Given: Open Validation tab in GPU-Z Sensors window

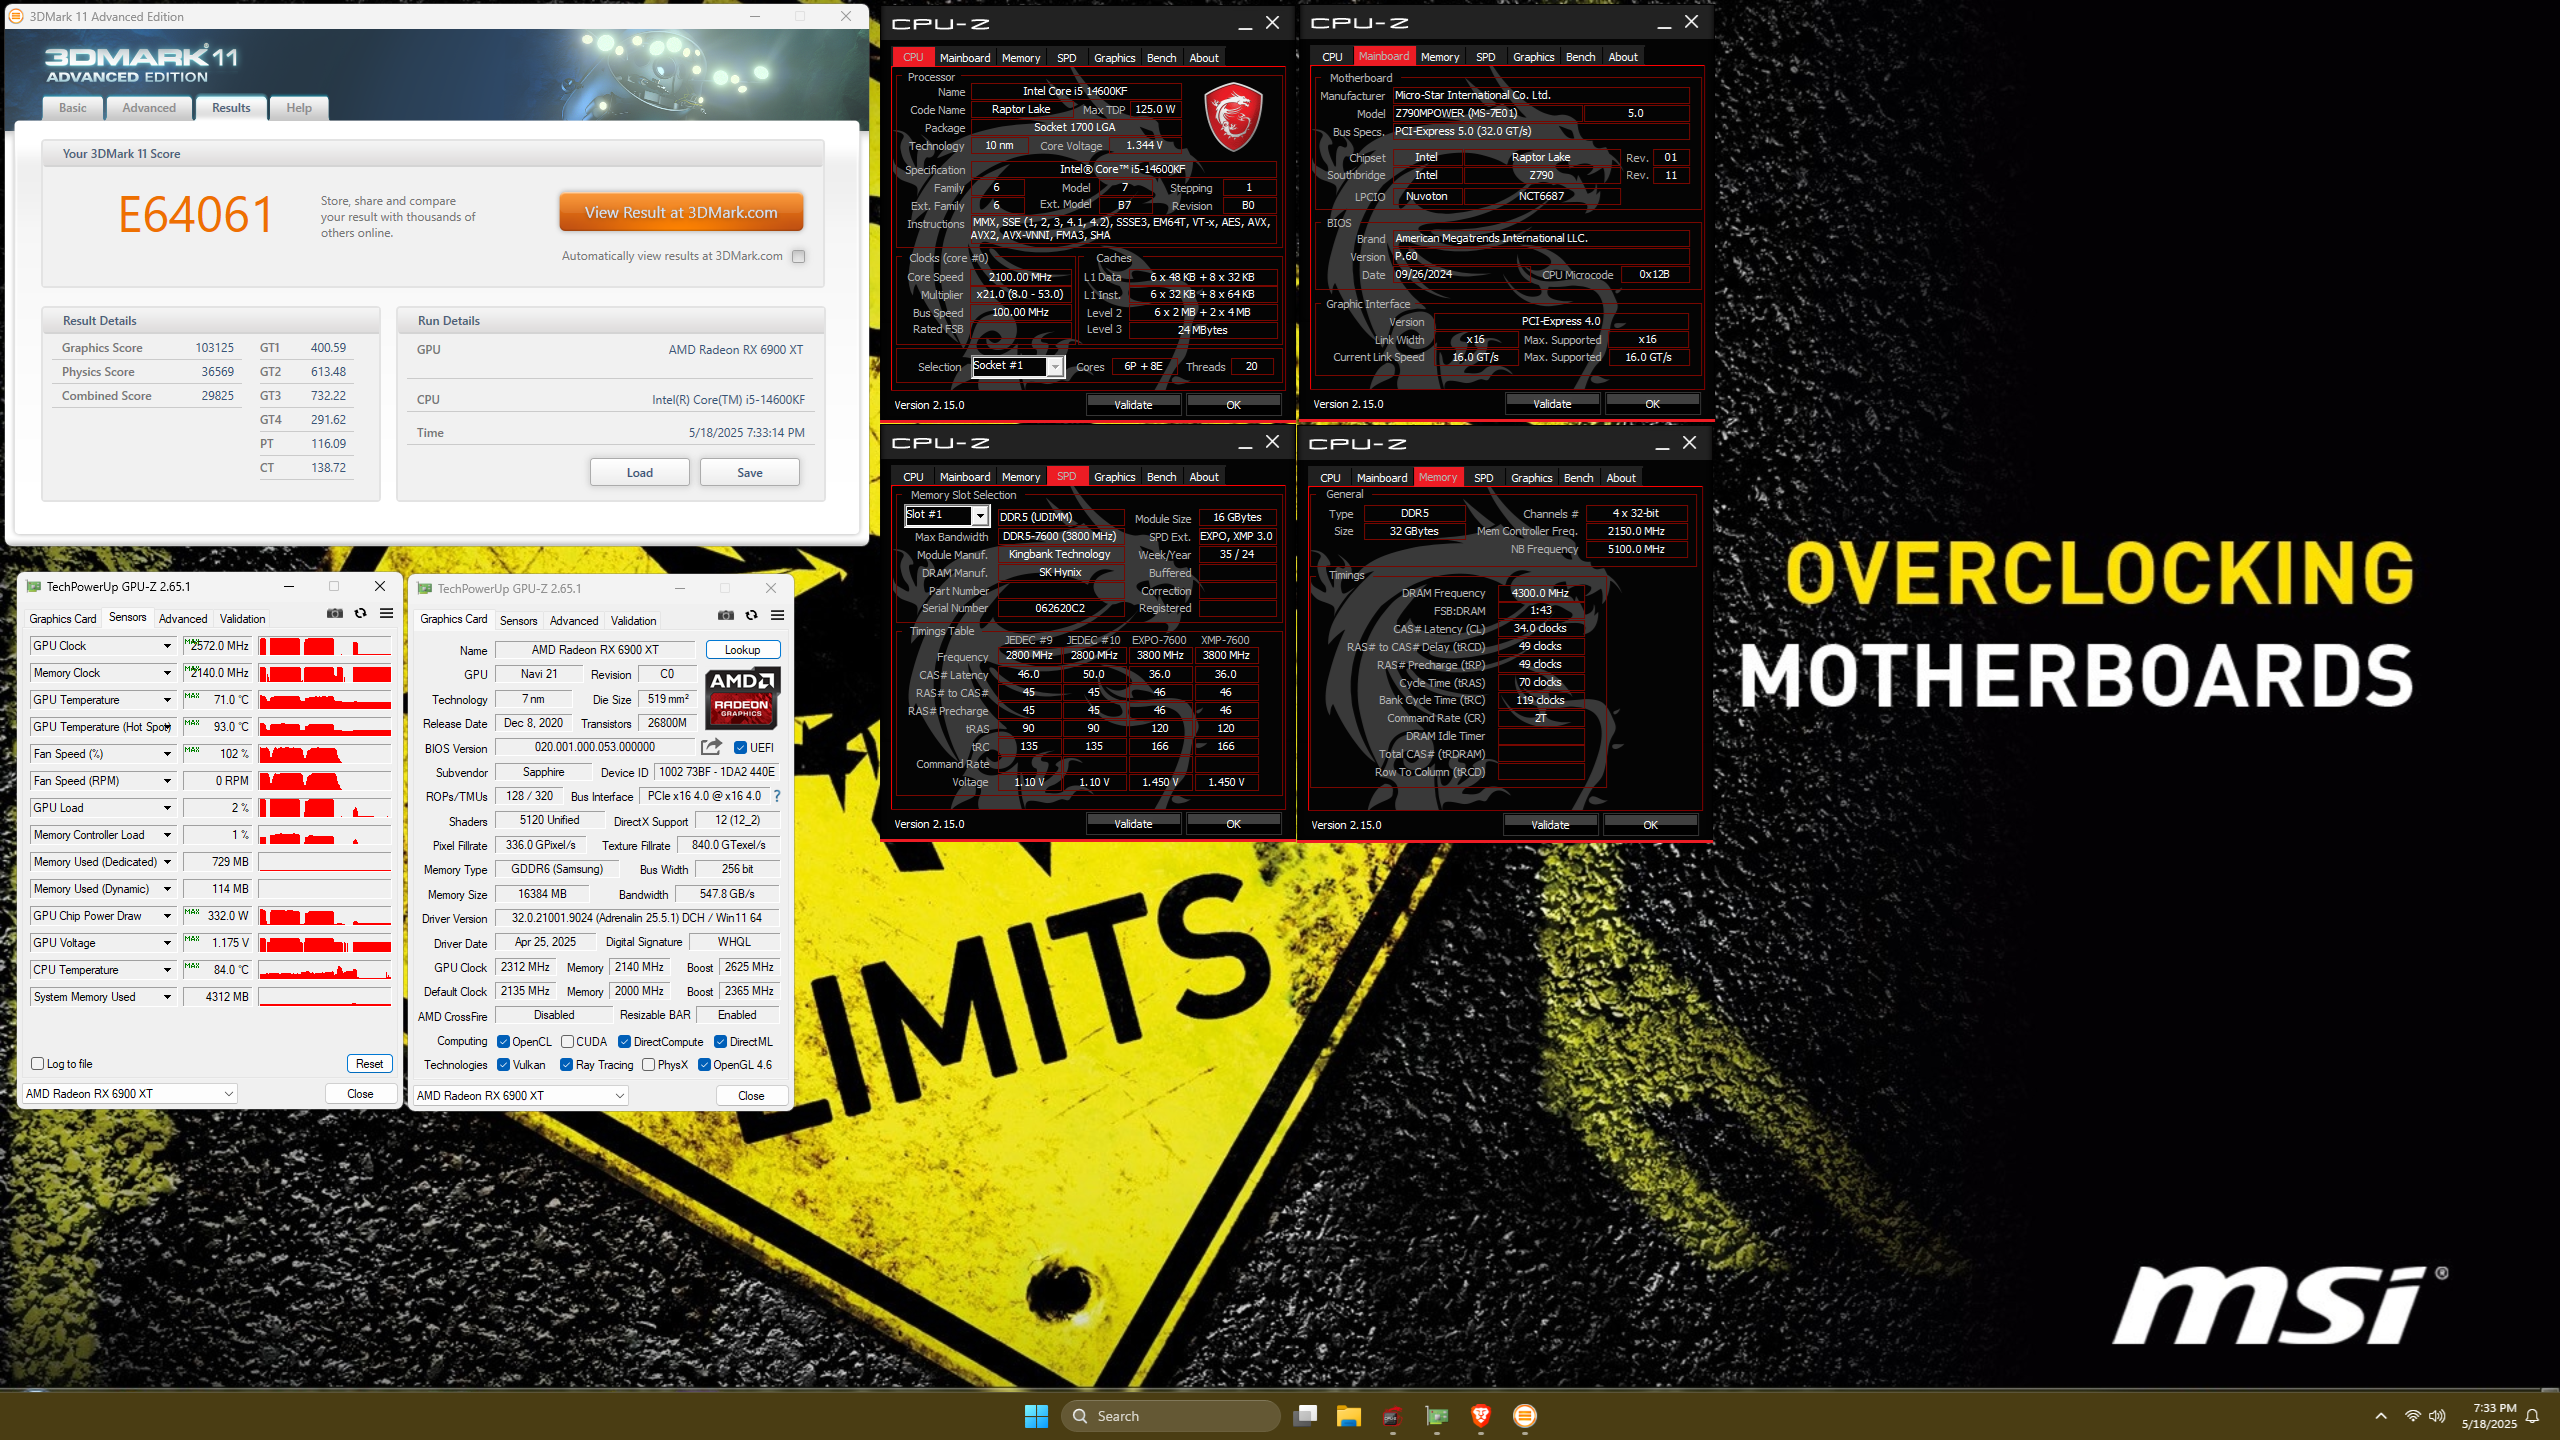Looking at the screenshot, I should tap(243, 619).
